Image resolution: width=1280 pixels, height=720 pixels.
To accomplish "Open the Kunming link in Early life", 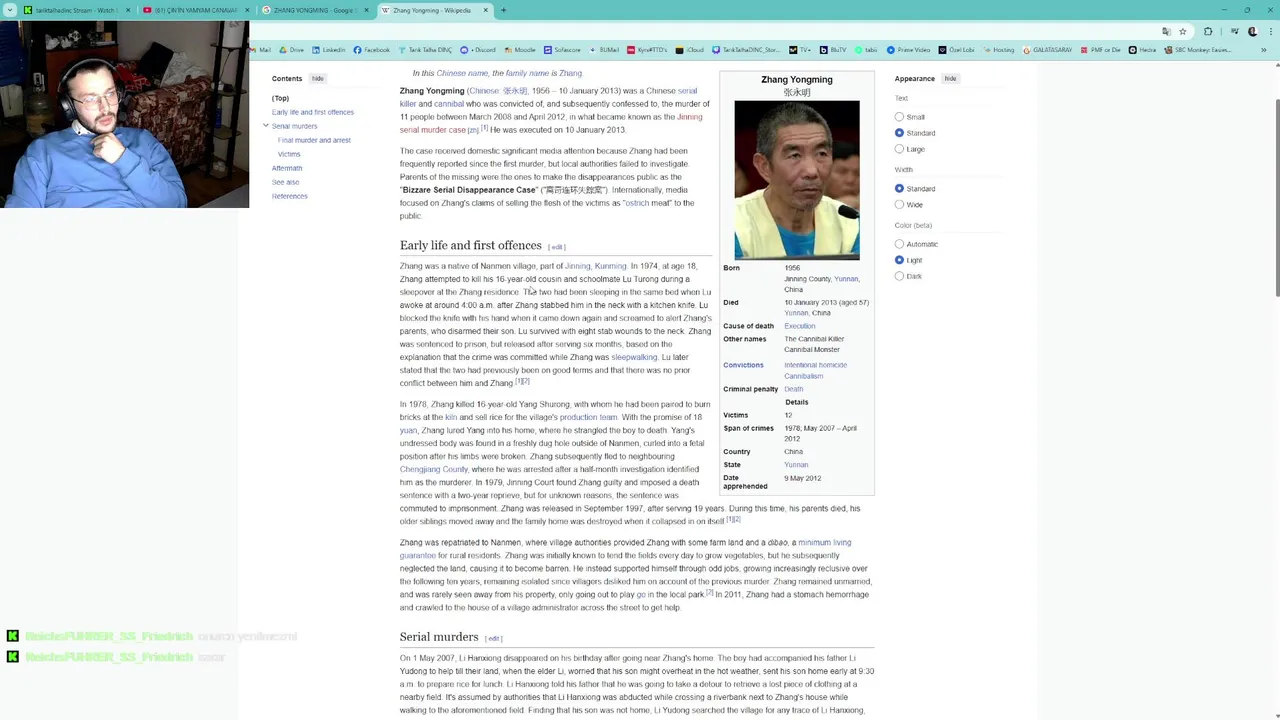I will pyautogui.click(x=610, y=266).
